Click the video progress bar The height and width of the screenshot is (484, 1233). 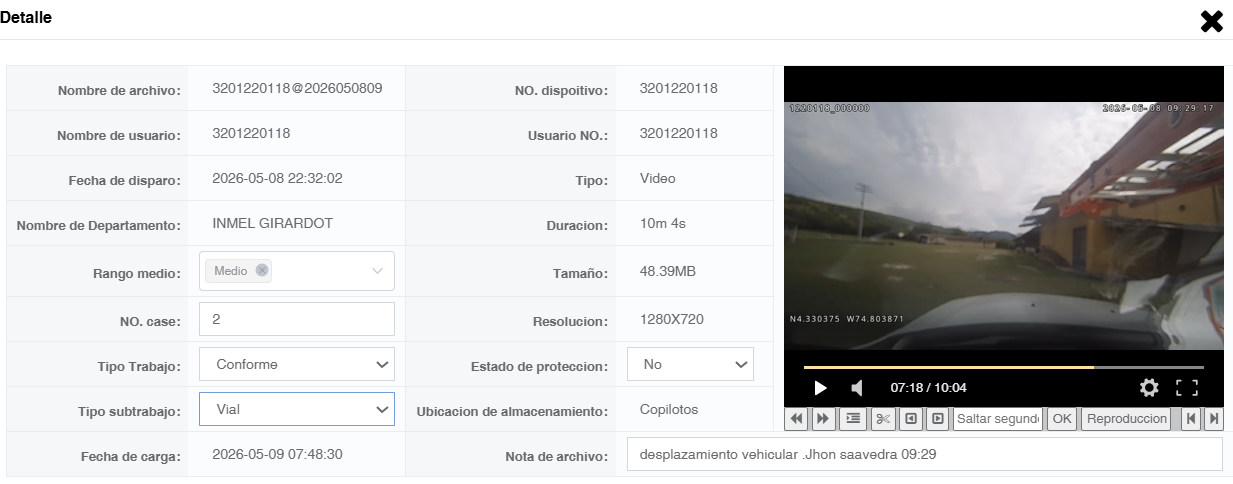pyautogui.click(x=1003, y=367)
